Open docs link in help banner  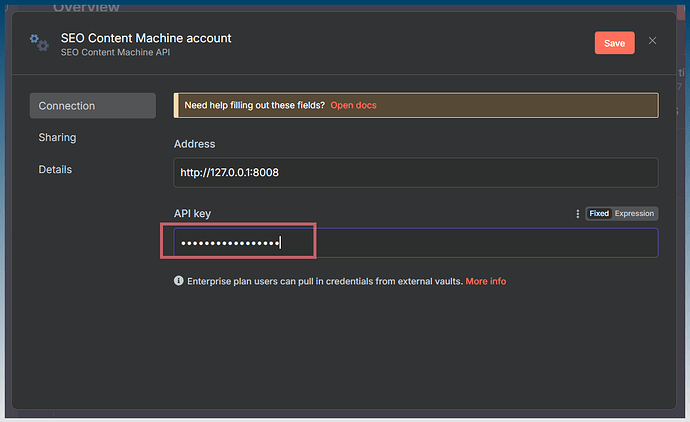pos(353,105)
